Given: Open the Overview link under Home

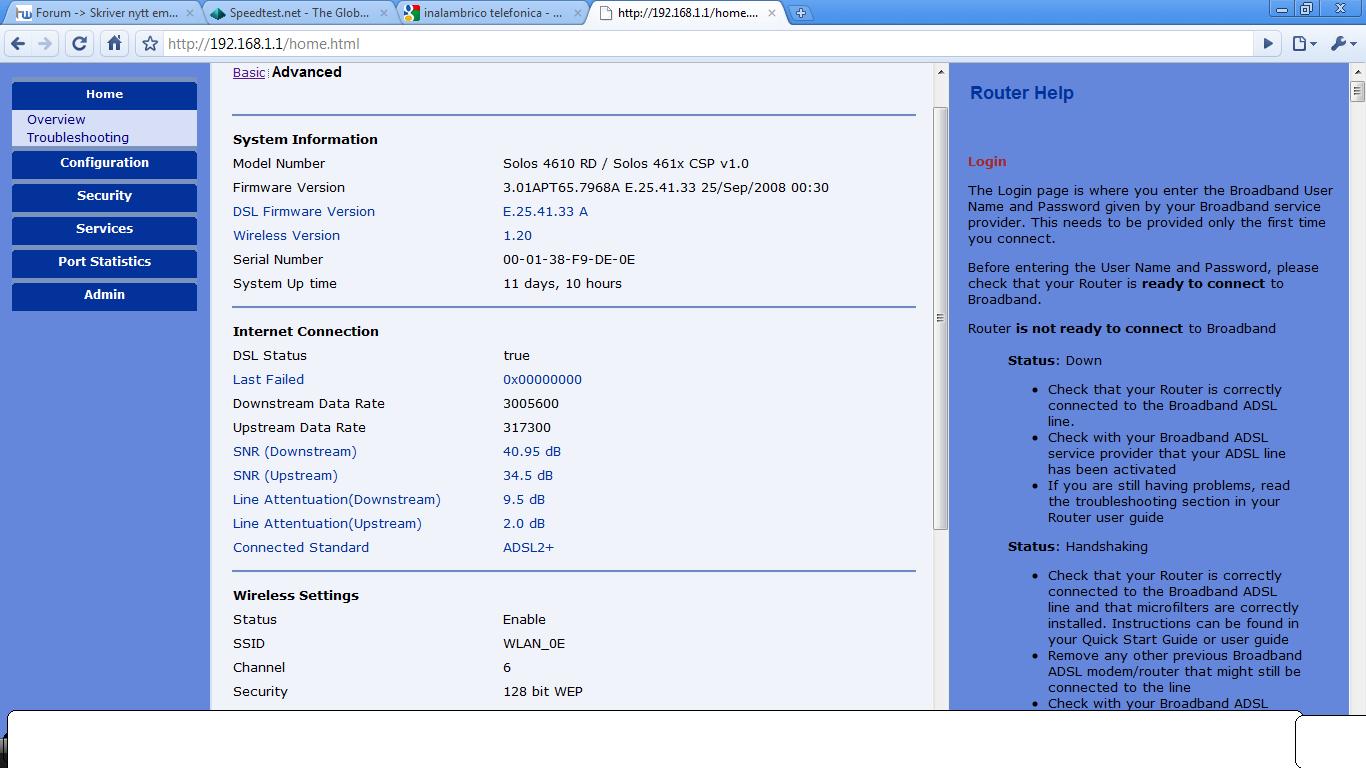Looking at the screenshot, I should 56,119.
